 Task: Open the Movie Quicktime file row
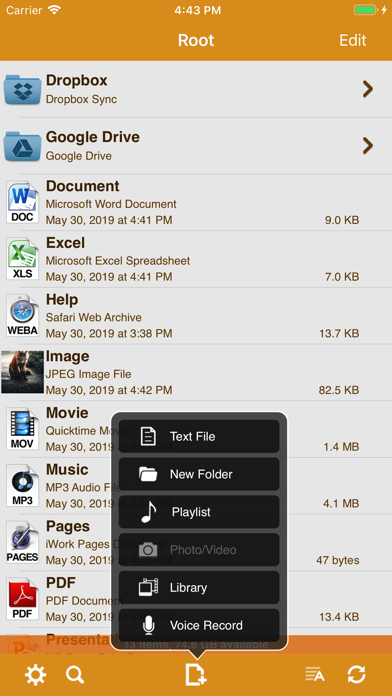196,429
